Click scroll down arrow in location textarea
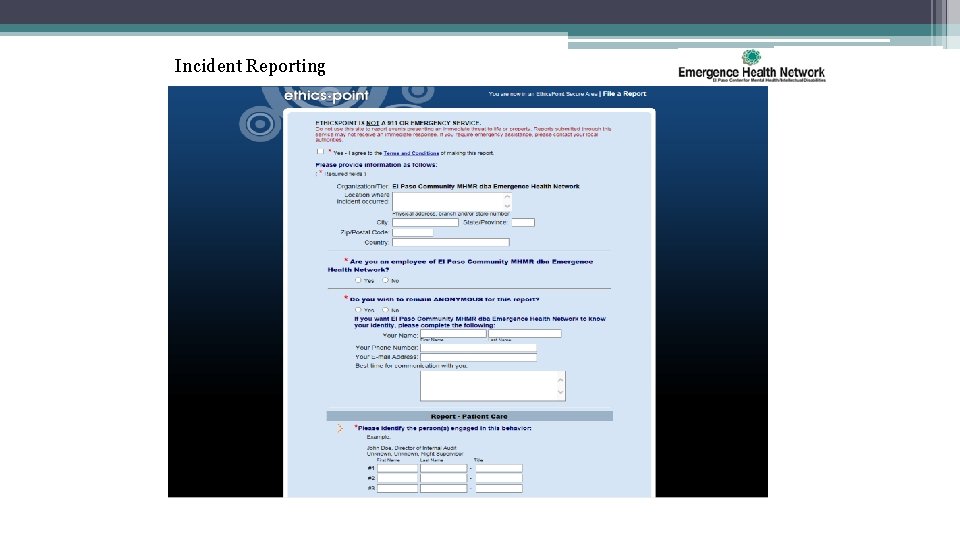This screenshot has width=960, height=540. coord(507,206)
